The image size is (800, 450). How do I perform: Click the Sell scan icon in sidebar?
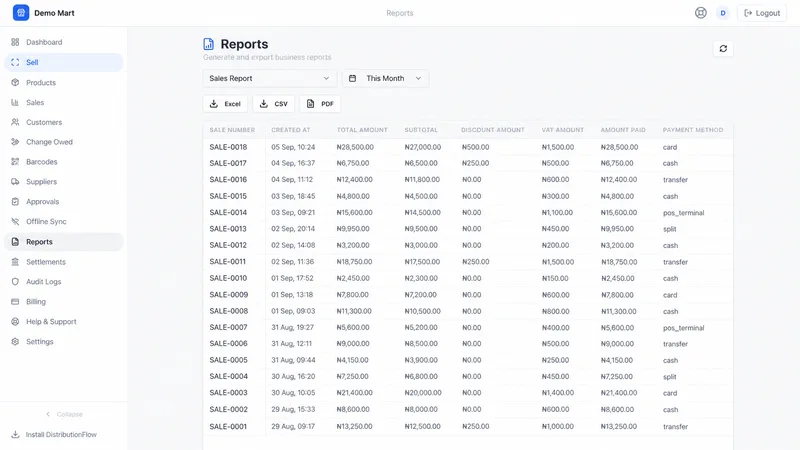(x=15, y=62)
